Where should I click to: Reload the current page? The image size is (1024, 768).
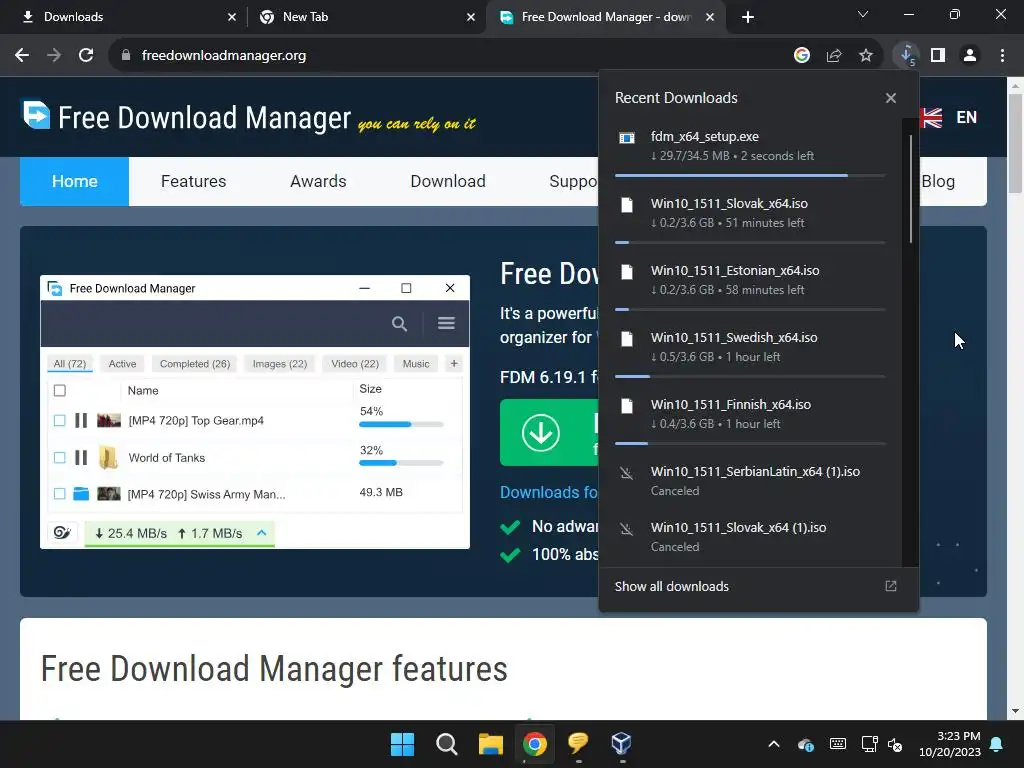click(86, 56)
